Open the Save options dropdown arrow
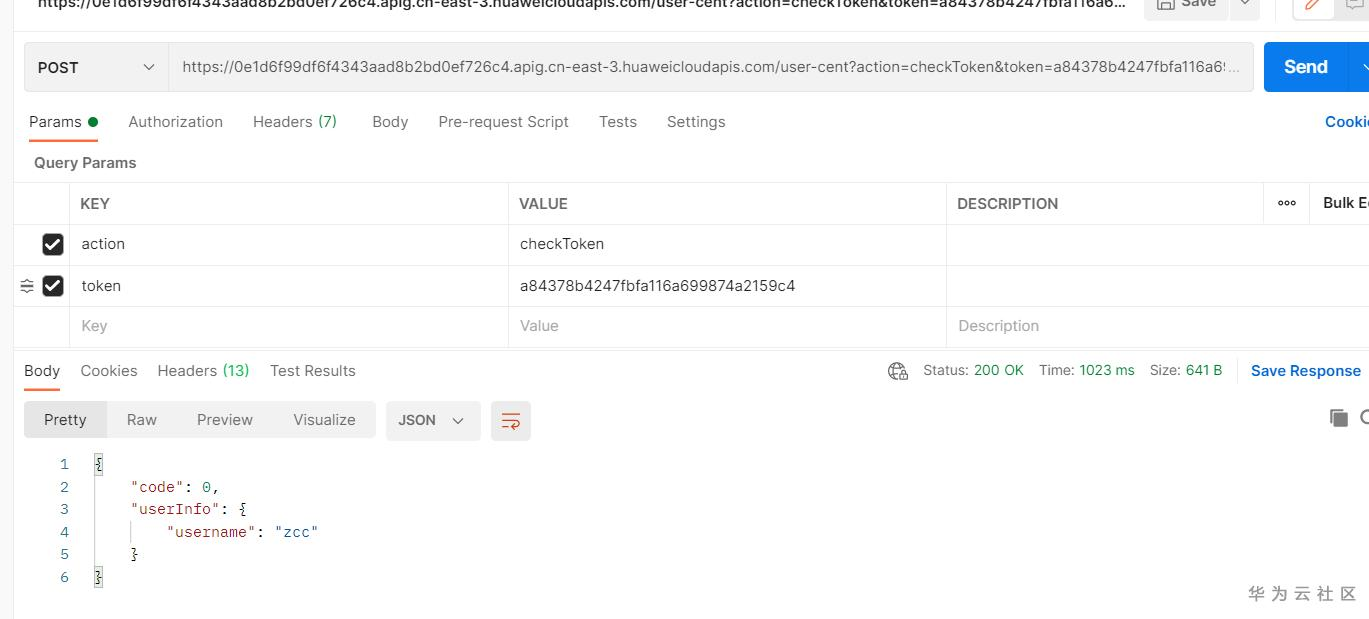This screenshot has width=1369, height=619. pyautogui.click(x=1245, y=4)
